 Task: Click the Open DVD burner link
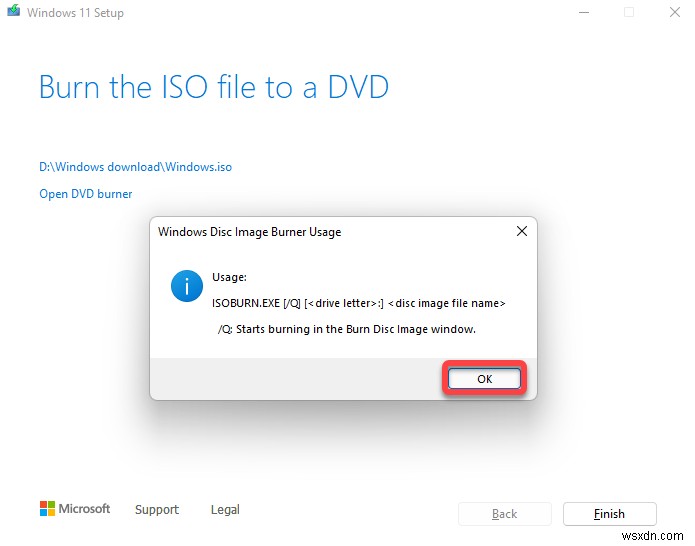[x=86, y=194]
